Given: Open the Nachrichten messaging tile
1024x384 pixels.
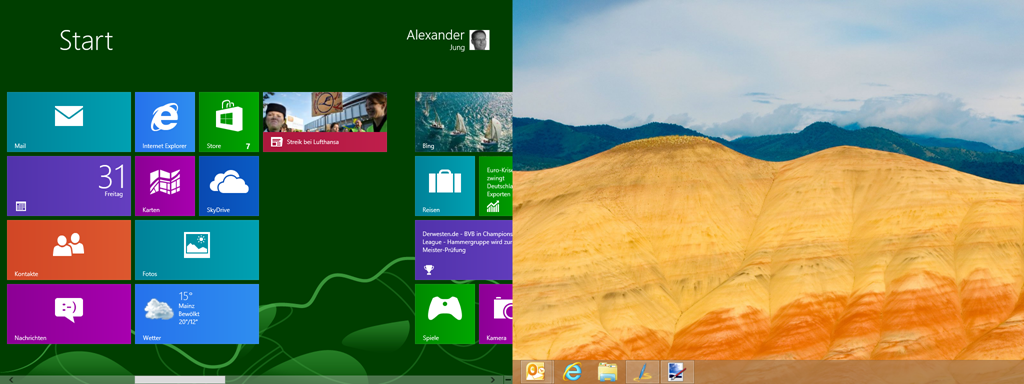Looking at the screenshot, I should coord(69,314).
